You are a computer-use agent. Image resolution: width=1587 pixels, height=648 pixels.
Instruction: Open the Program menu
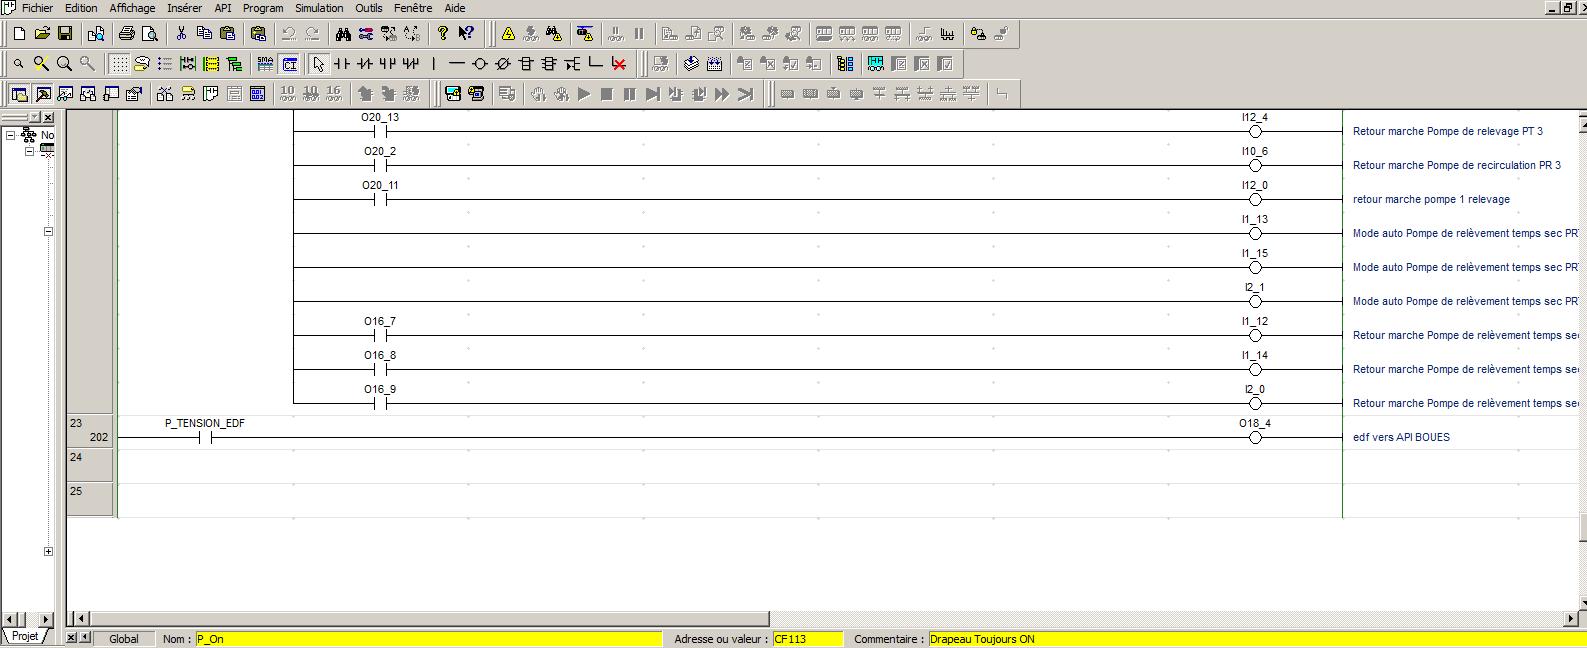(263, 8)
